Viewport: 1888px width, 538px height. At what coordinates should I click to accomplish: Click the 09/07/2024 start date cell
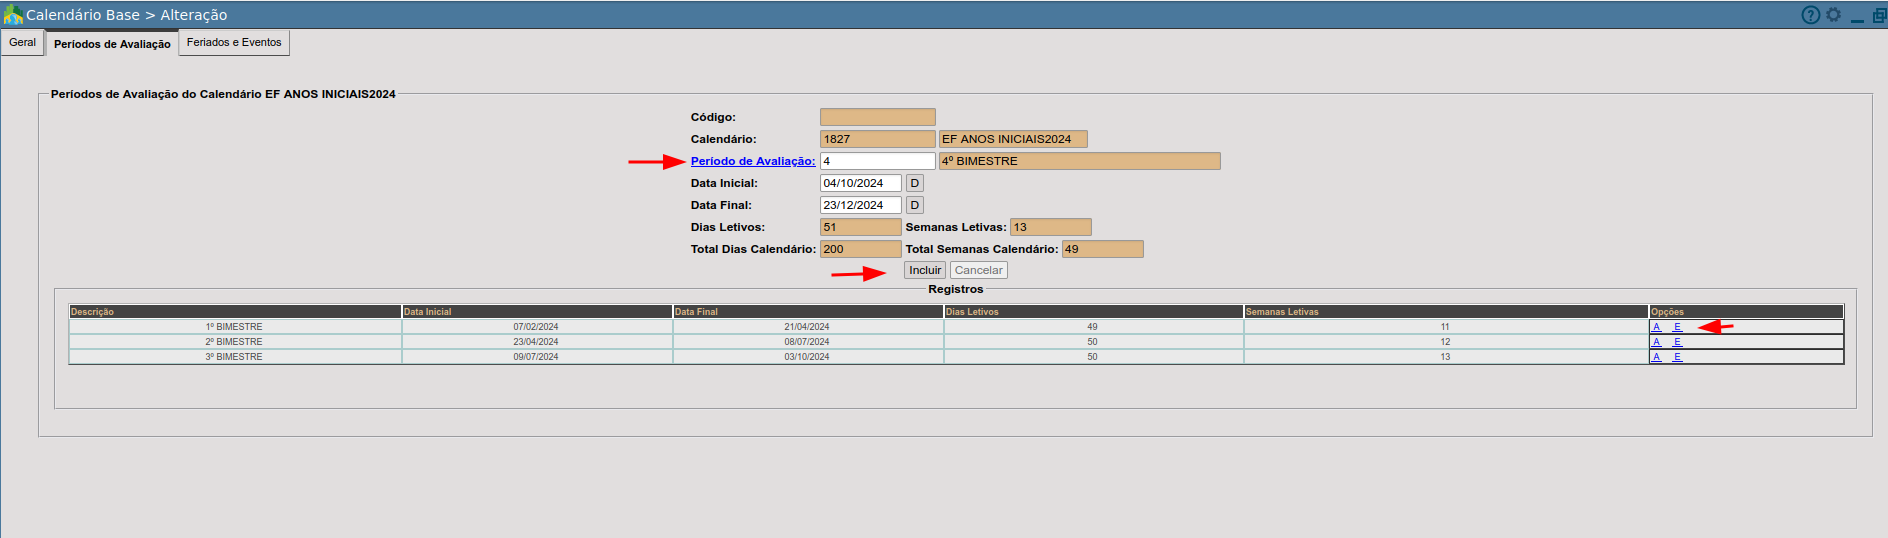pyautogui.click(x=536, y=357)
